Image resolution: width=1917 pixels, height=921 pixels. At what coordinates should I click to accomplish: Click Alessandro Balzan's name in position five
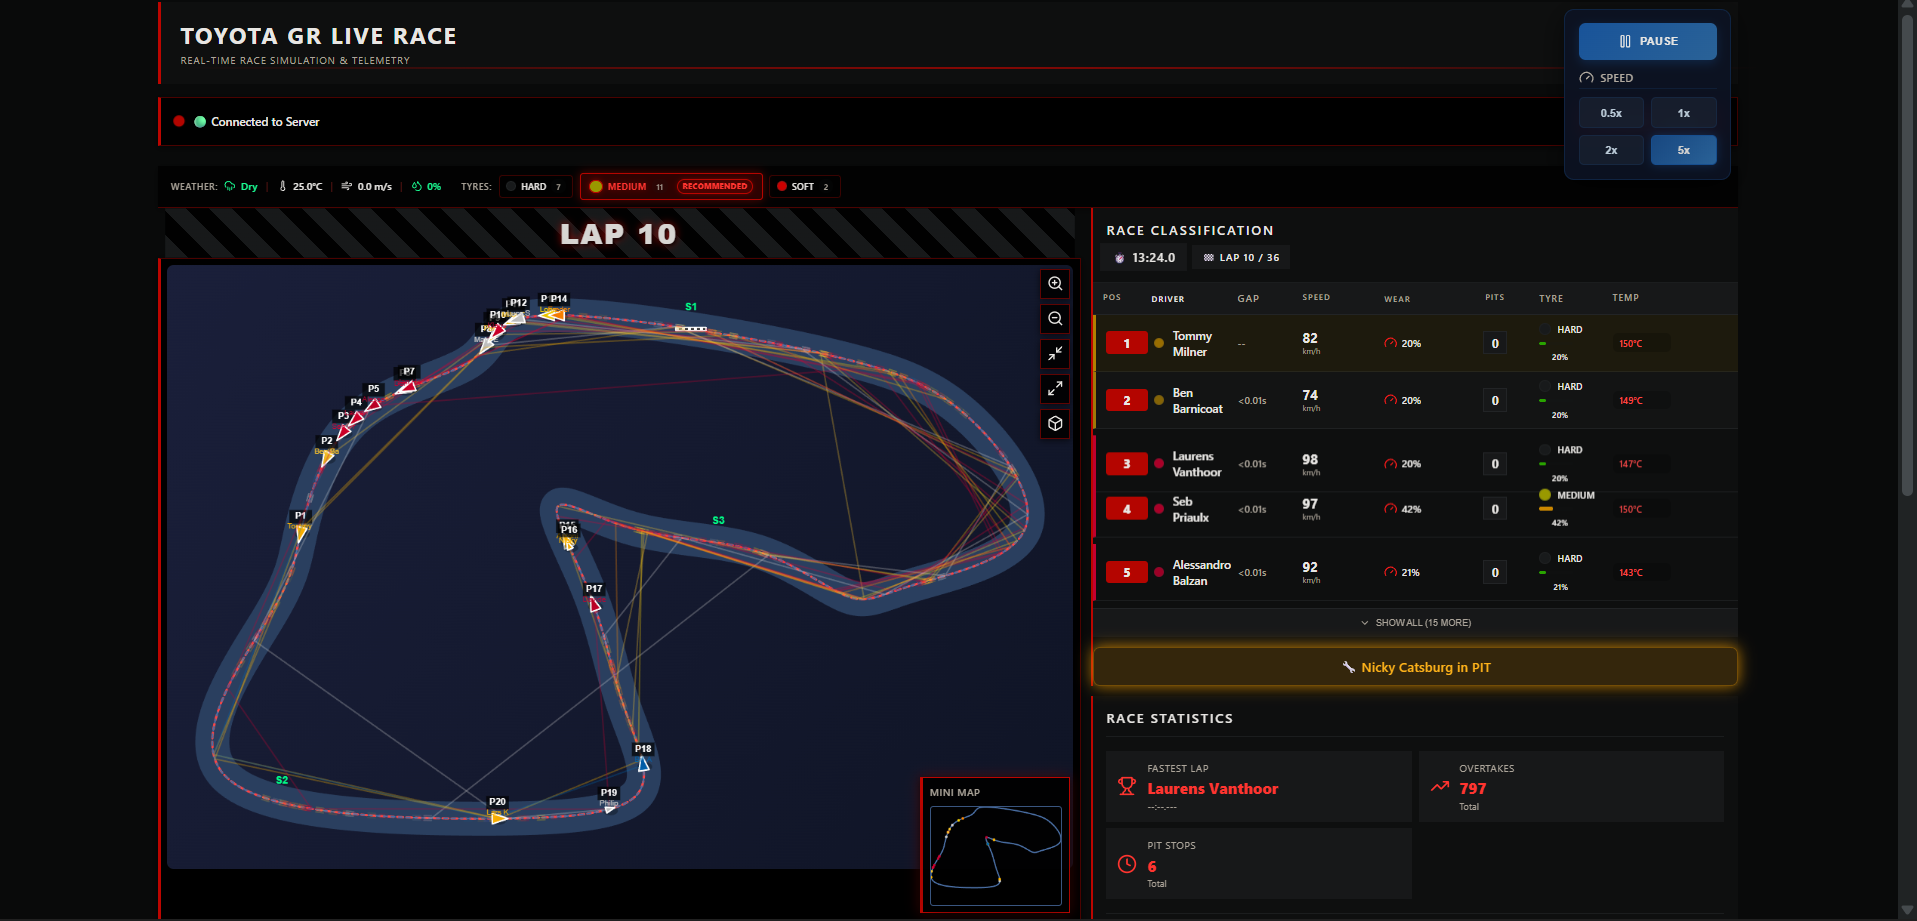tap(1201, 573)
